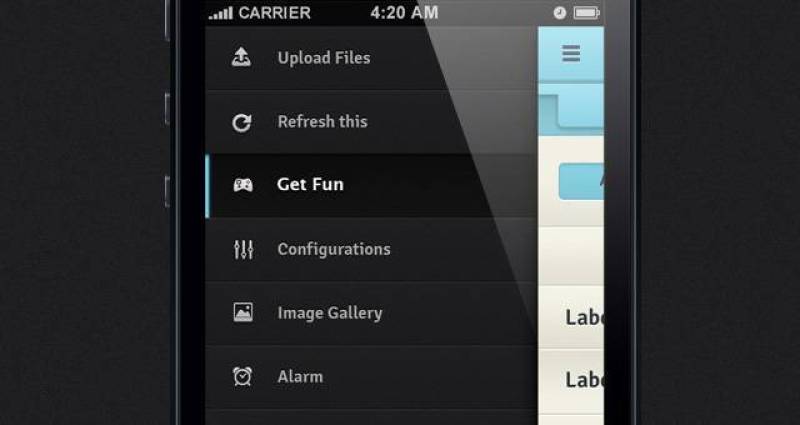Open the Configurations menu label
800x425 pixels.
(334, 249)
